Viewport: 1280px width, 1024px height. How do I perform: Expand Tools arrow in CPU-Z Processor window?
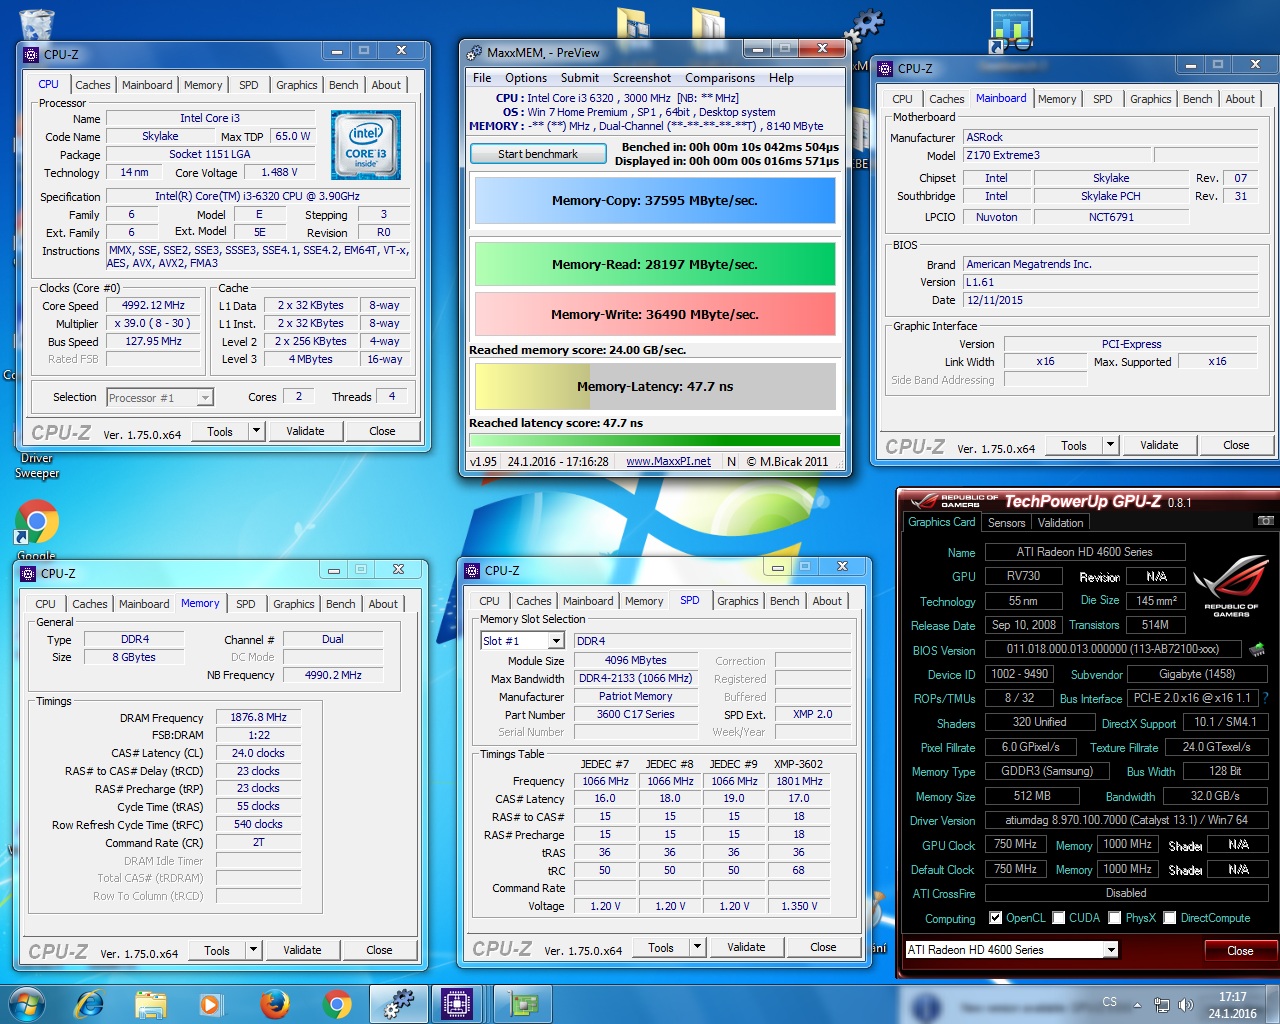coord(256,431)
